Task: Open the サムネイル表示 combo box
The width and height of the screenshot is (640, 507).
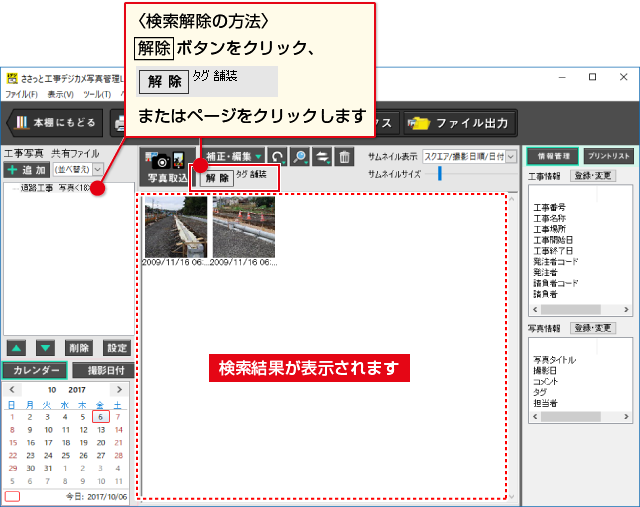Action: pos(469,156)
